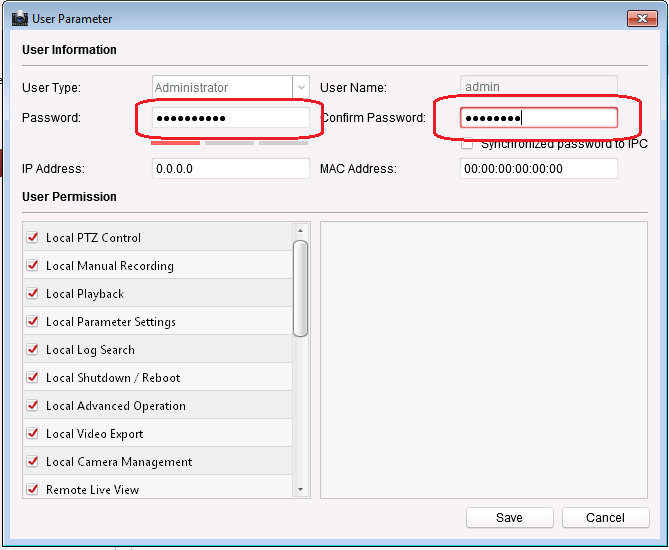Toggle Local Shutdown / Reboot checkbox
Viewport: 669px width, 550px height.
pyautogui.click(x=33, y=378)
